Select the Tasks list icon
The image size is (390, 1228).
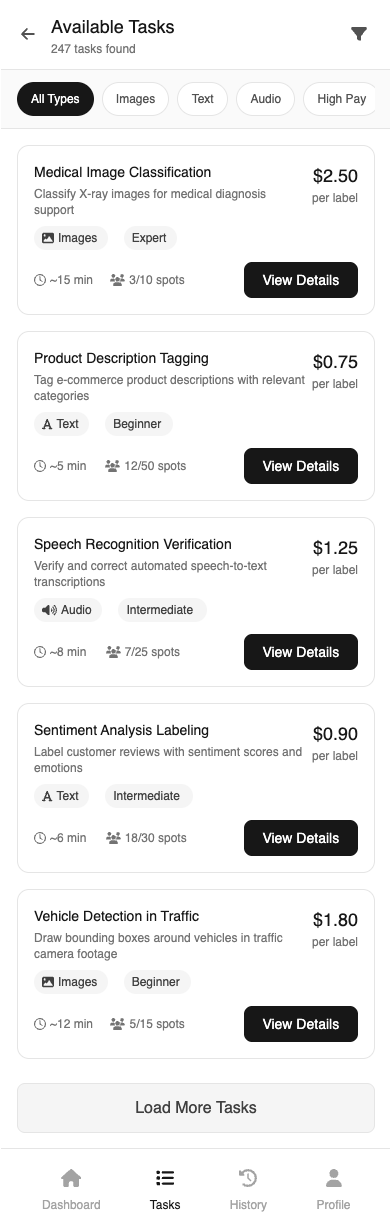pos(165,1178)
